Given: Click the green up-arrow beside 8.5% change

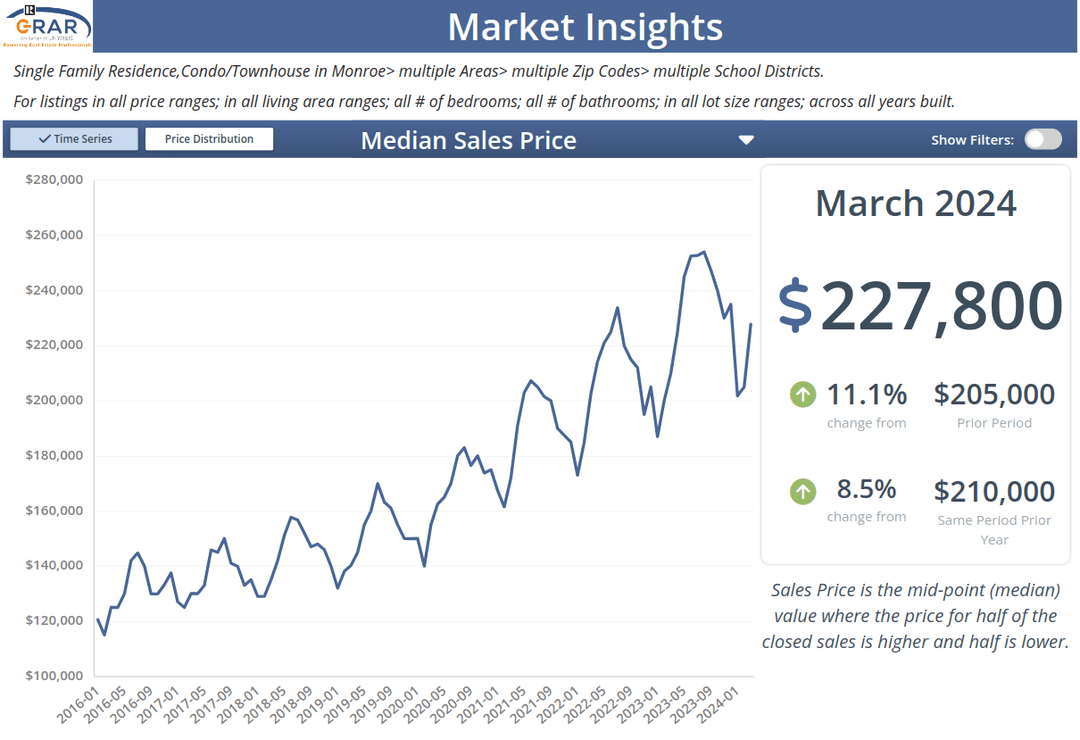Looking at the screenshot, I should [x=803, y=490].
